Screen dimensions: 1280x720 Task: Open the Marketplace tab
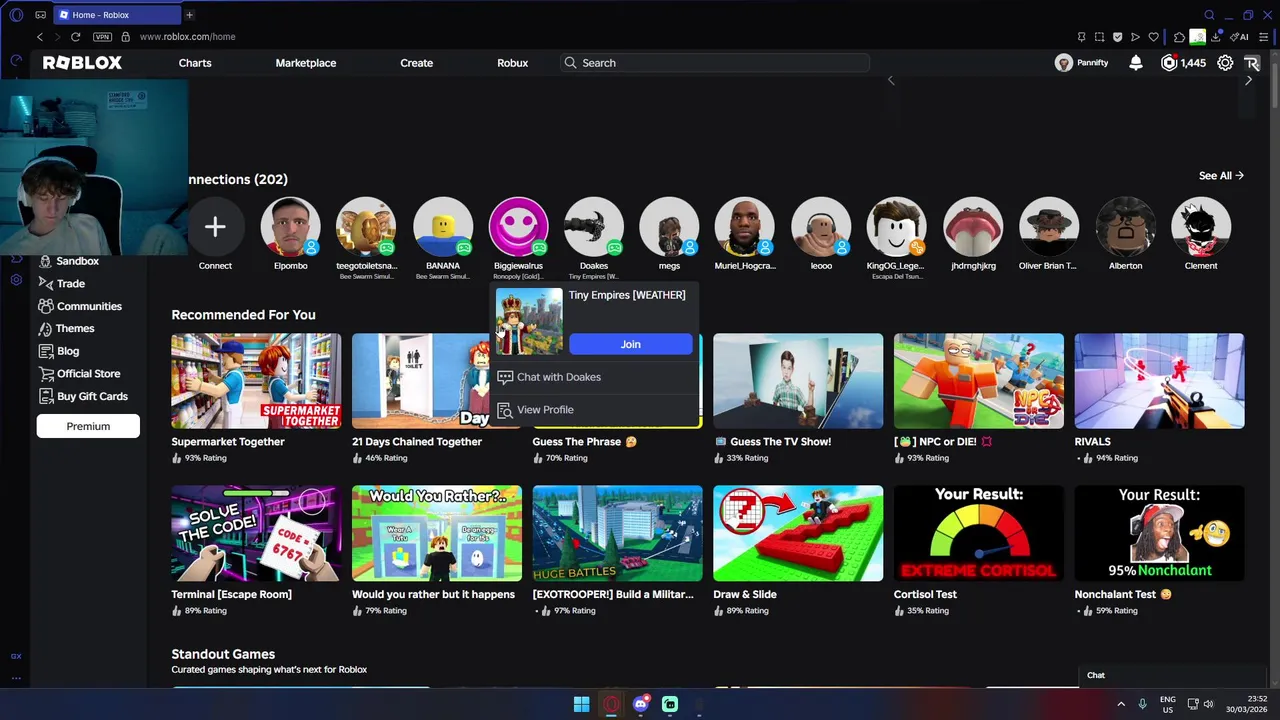click(306, 63)
